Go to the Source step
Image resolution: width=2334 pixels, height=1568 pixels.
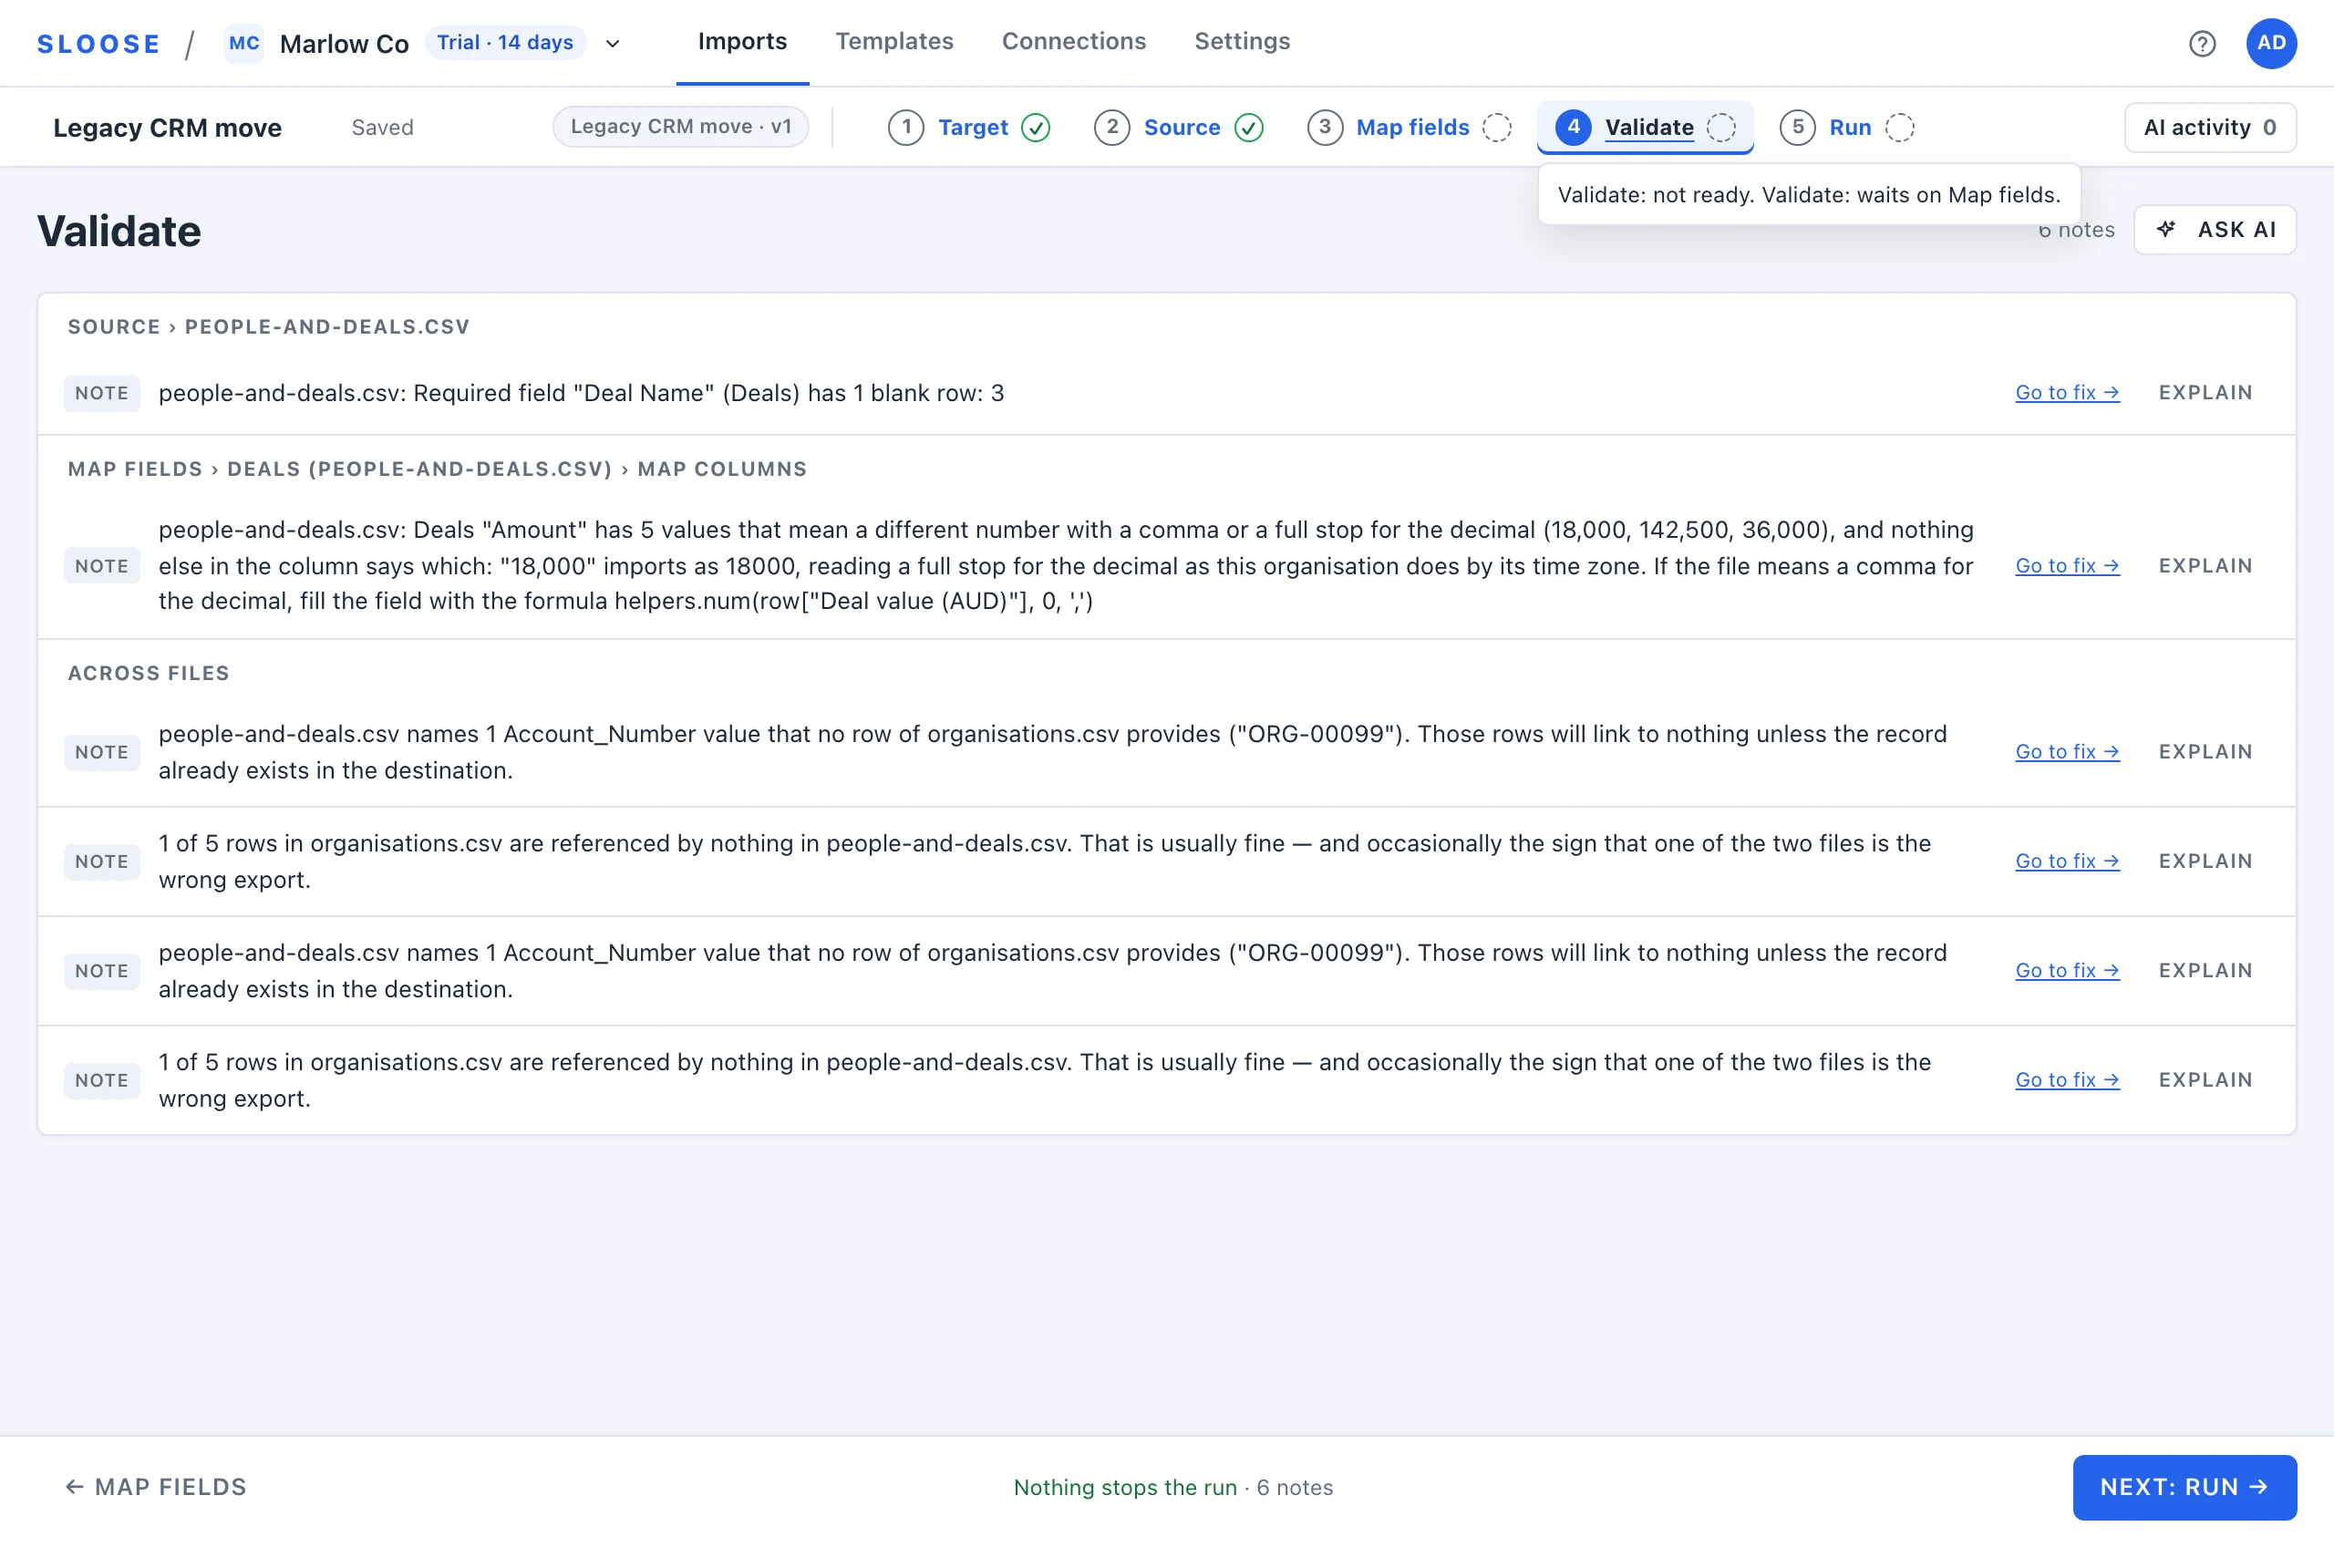tap(1181, 128)
